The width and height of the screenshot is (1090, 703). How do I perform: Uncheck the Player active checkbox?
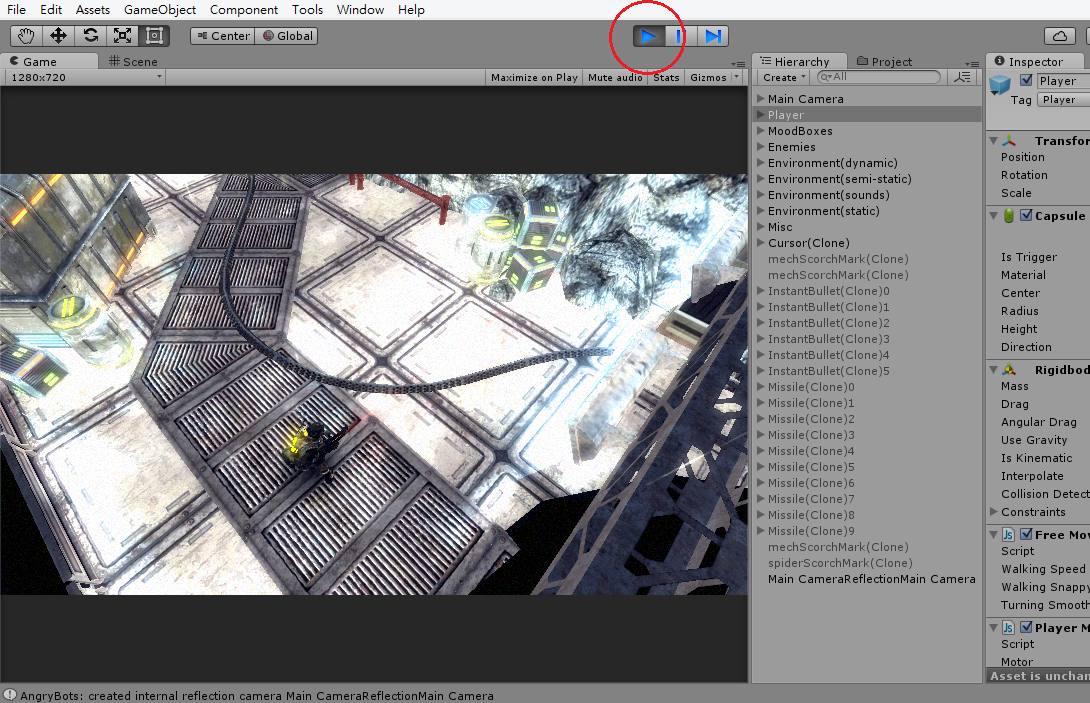tap(1026, 80)
